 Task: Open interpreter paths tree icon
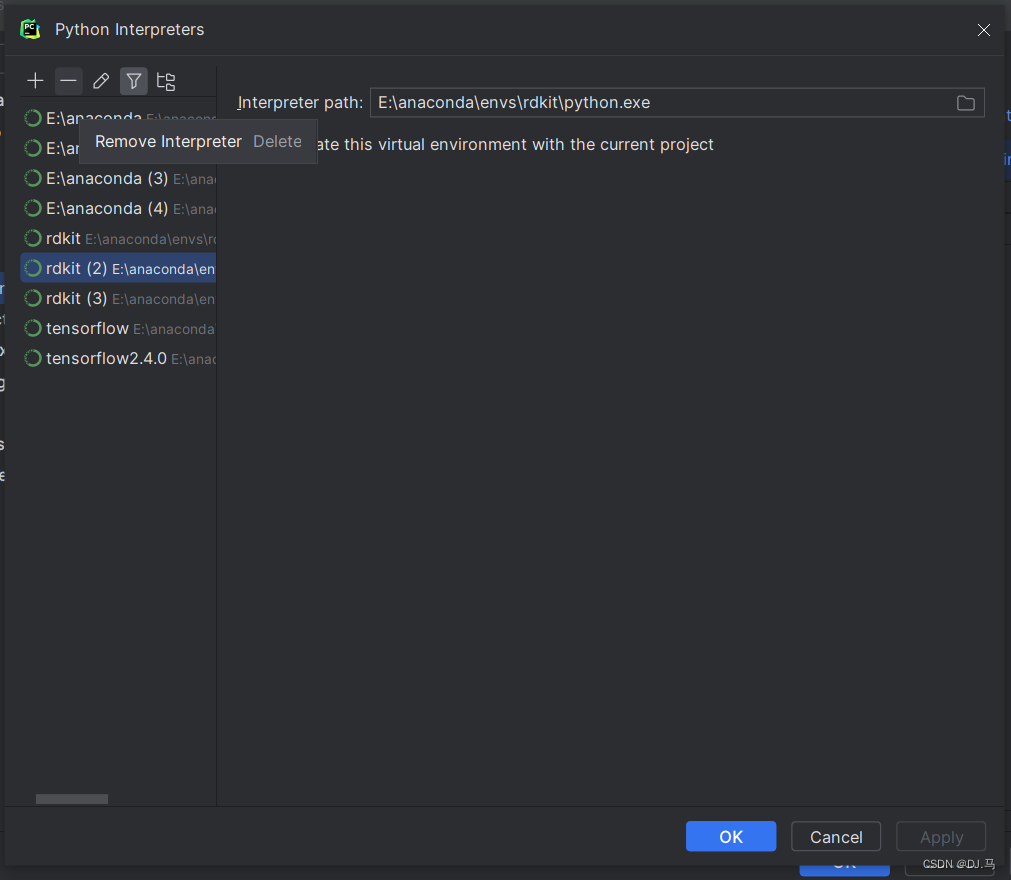click(166, 81)
